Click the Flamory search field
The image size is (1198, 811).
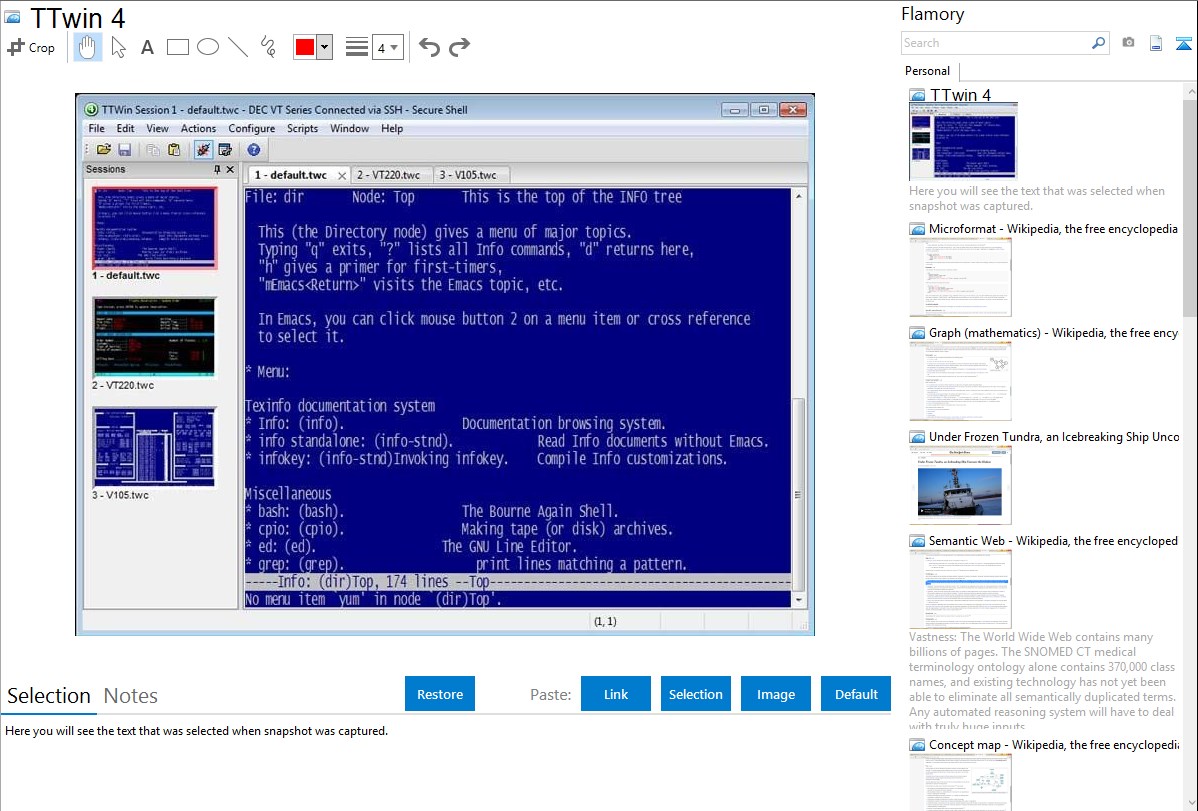tap(995, 43)
